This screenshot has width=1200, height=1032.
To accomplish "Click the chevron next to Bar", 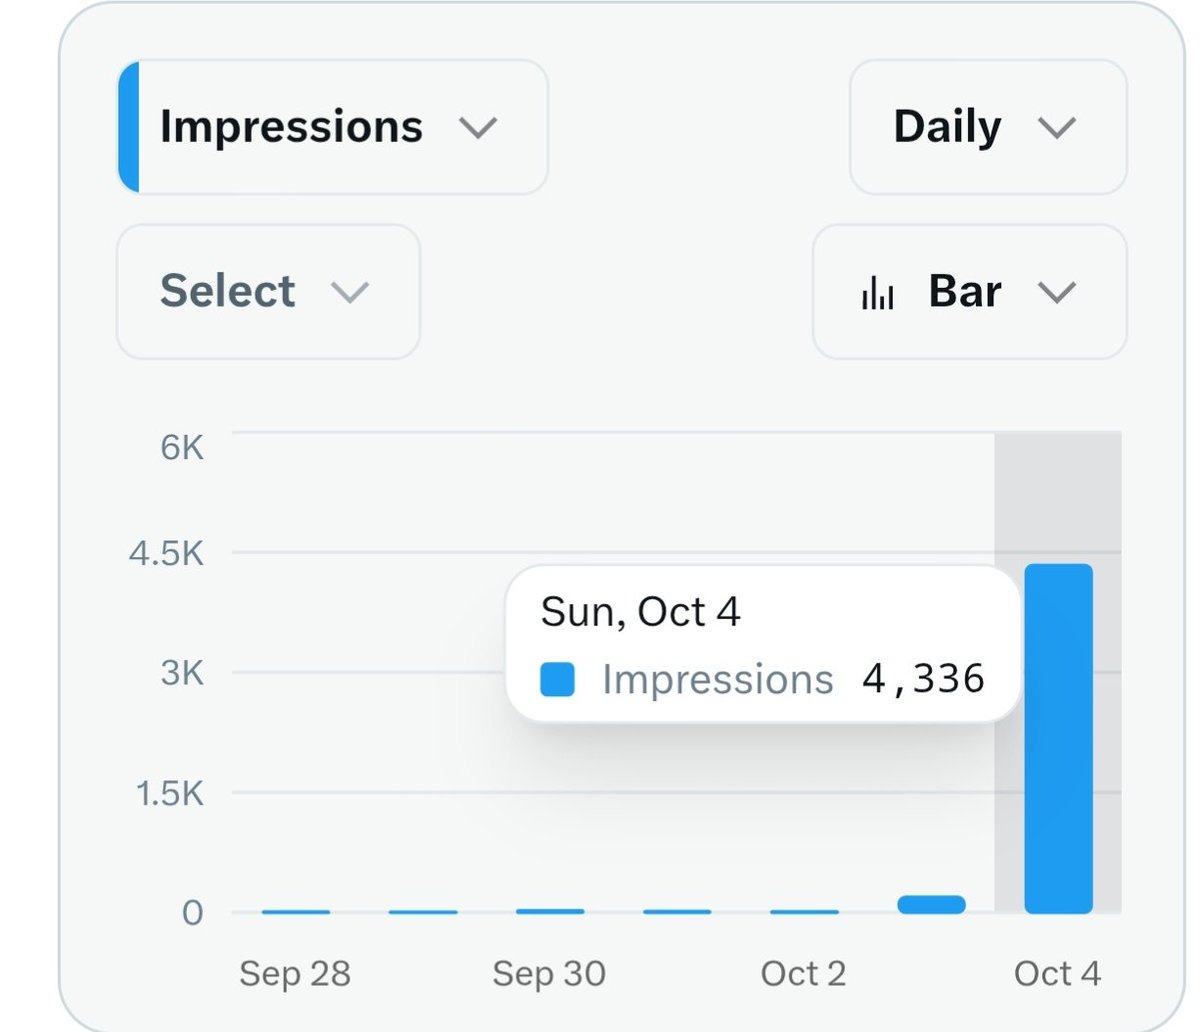I will 1056,292.
